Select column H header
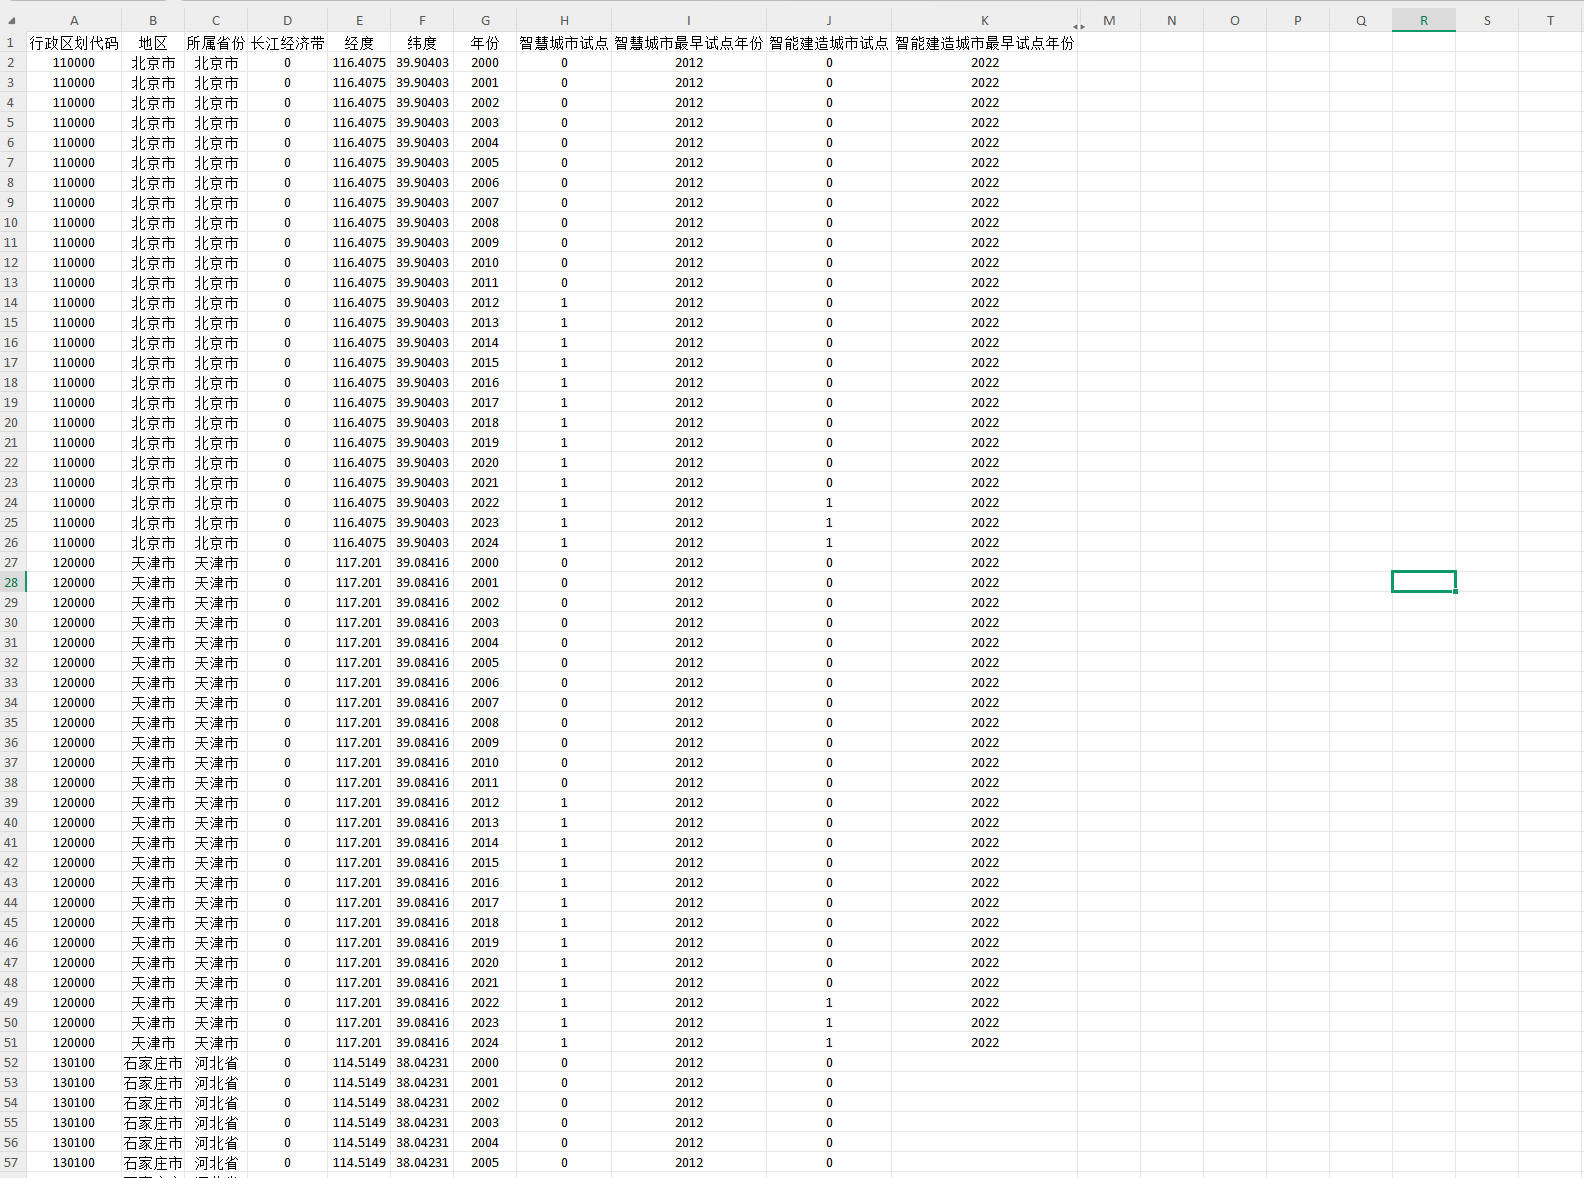Screen dimensions: 1584x1178 tap(564, 20)
